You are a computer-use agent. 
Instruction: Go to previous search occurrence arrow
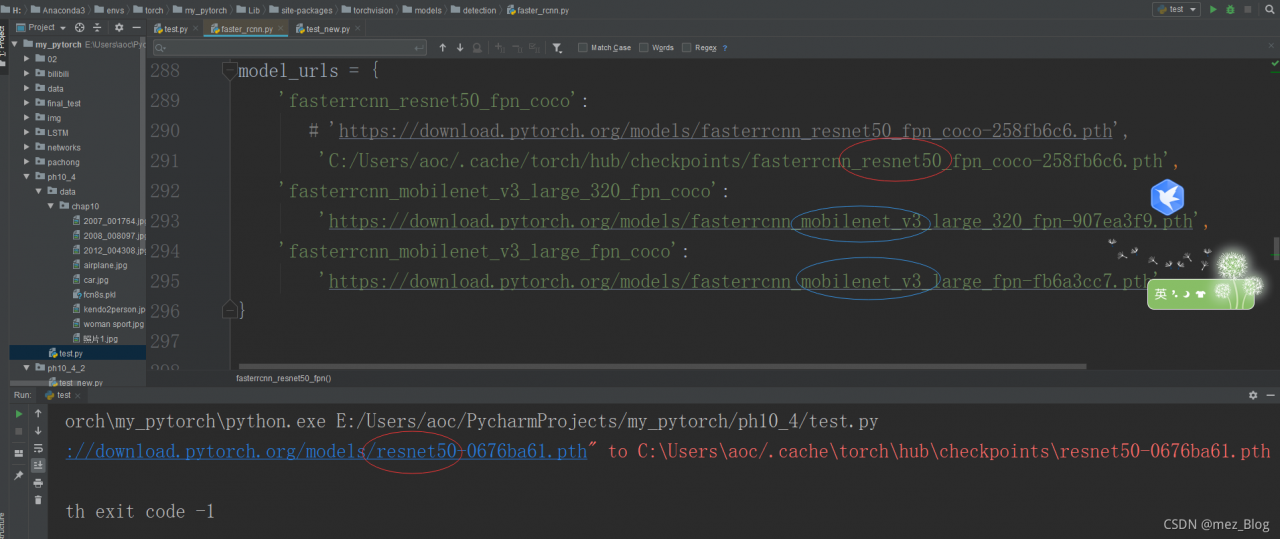[443, 47]
